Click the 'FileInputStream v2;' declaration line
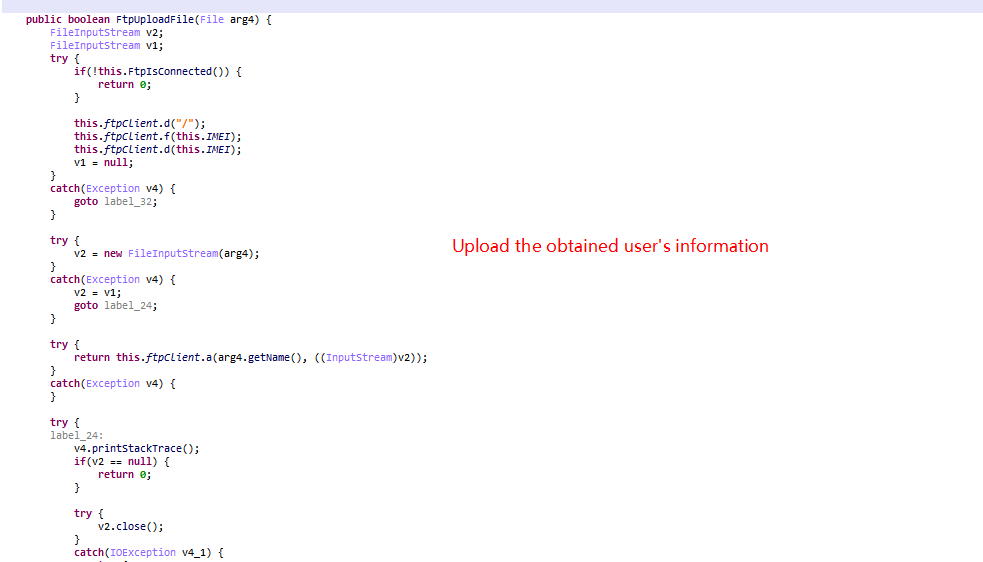Viewport: 983px width, 562px height. (107, 33)
